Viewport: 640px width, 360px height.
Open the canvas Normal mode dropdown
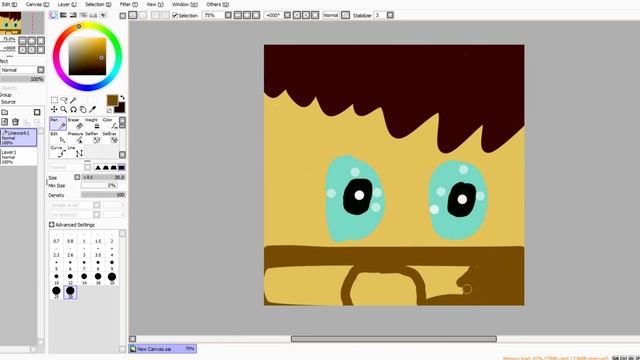(345, 15)
